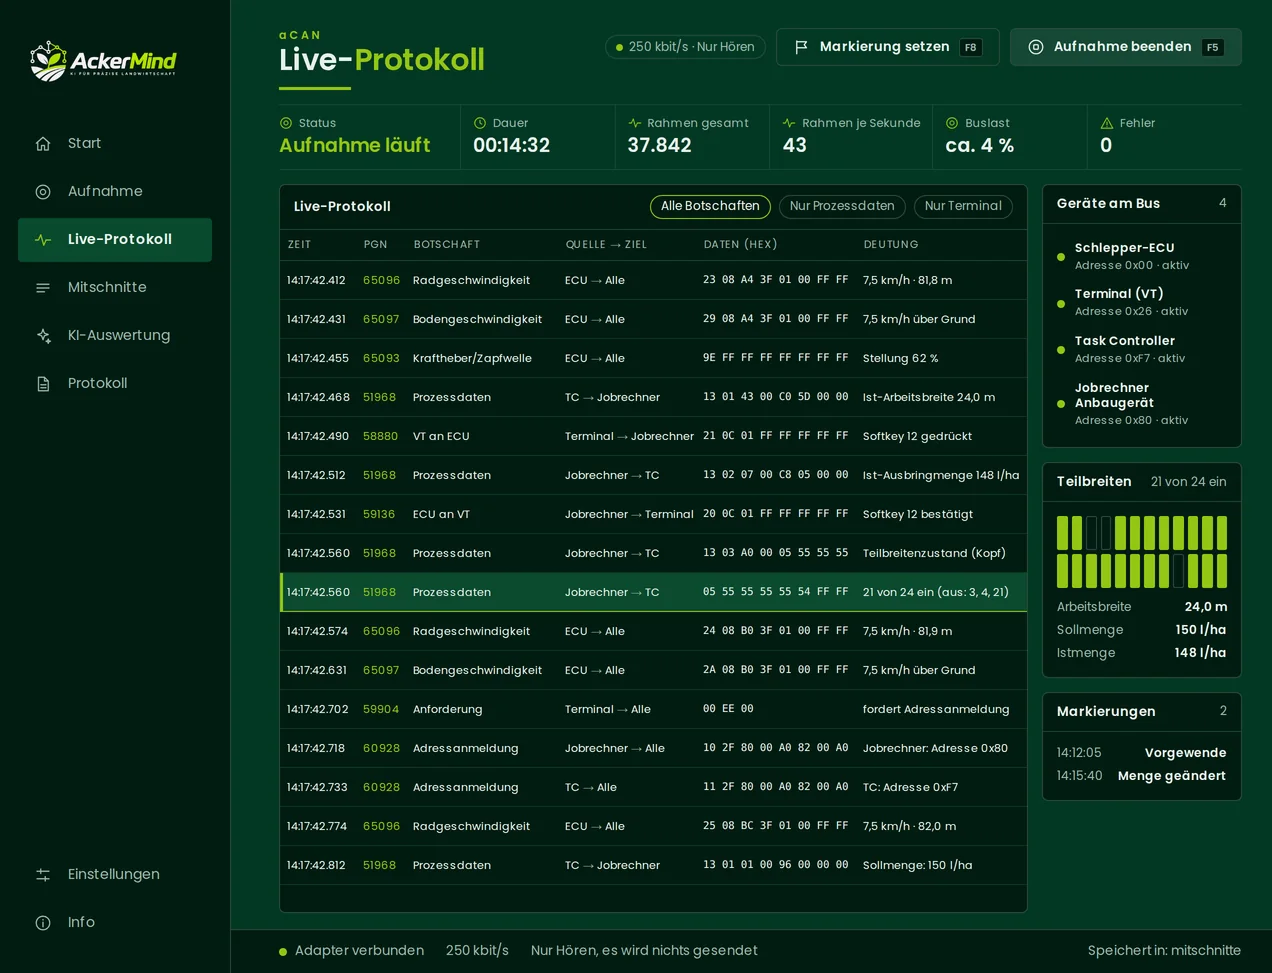This screenshot has width=1272, height=973.
Task: Filter to Nur Prozessdaten
Action: point(842,206)
